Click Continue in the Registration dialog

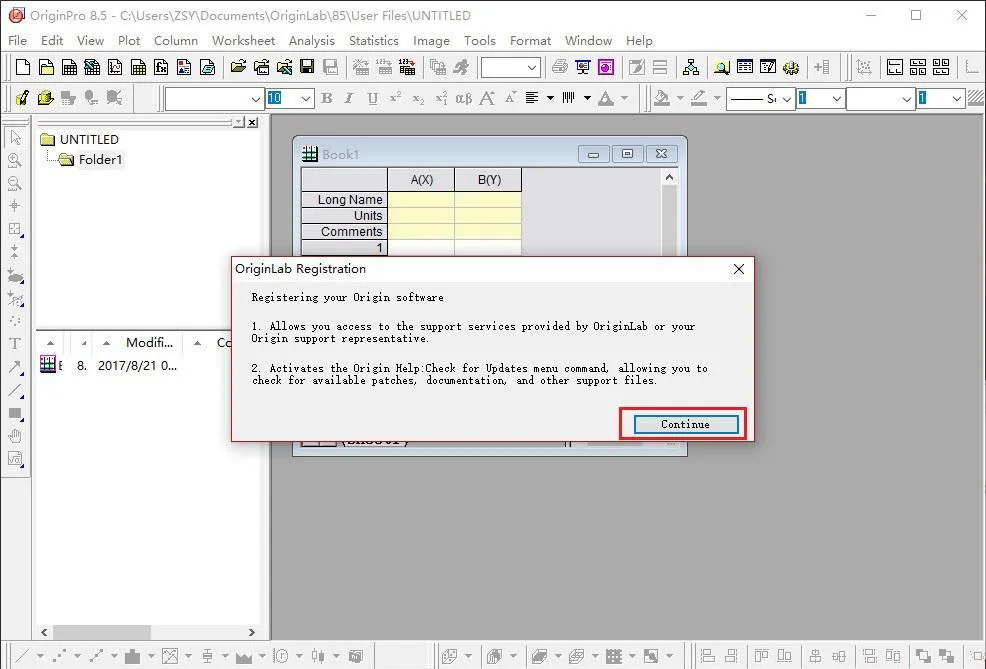[685, 424]
